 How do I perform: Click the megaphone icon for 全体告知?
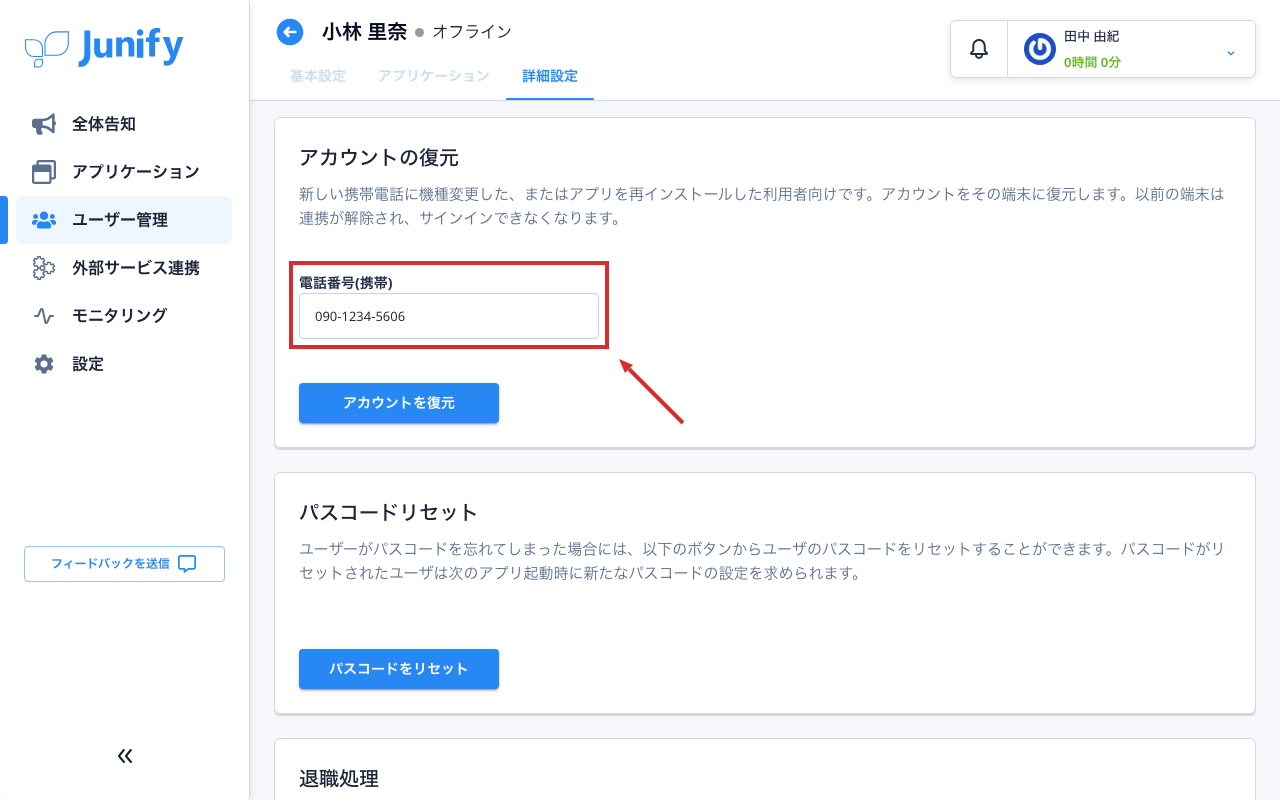pos(43,124)
